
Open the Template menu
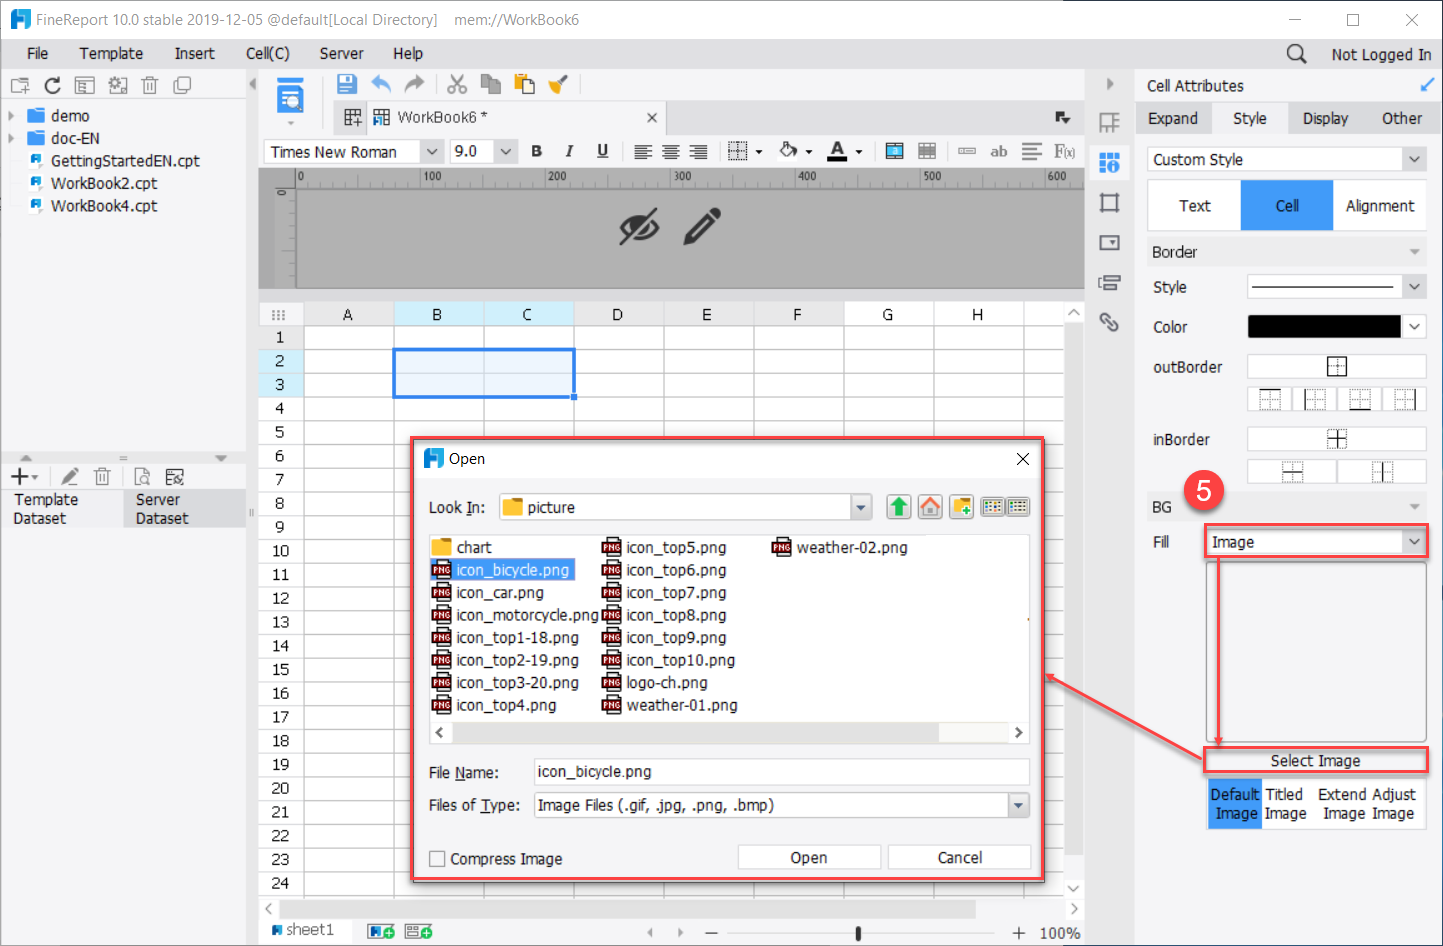pyautogui.click(x=111, y=53)
